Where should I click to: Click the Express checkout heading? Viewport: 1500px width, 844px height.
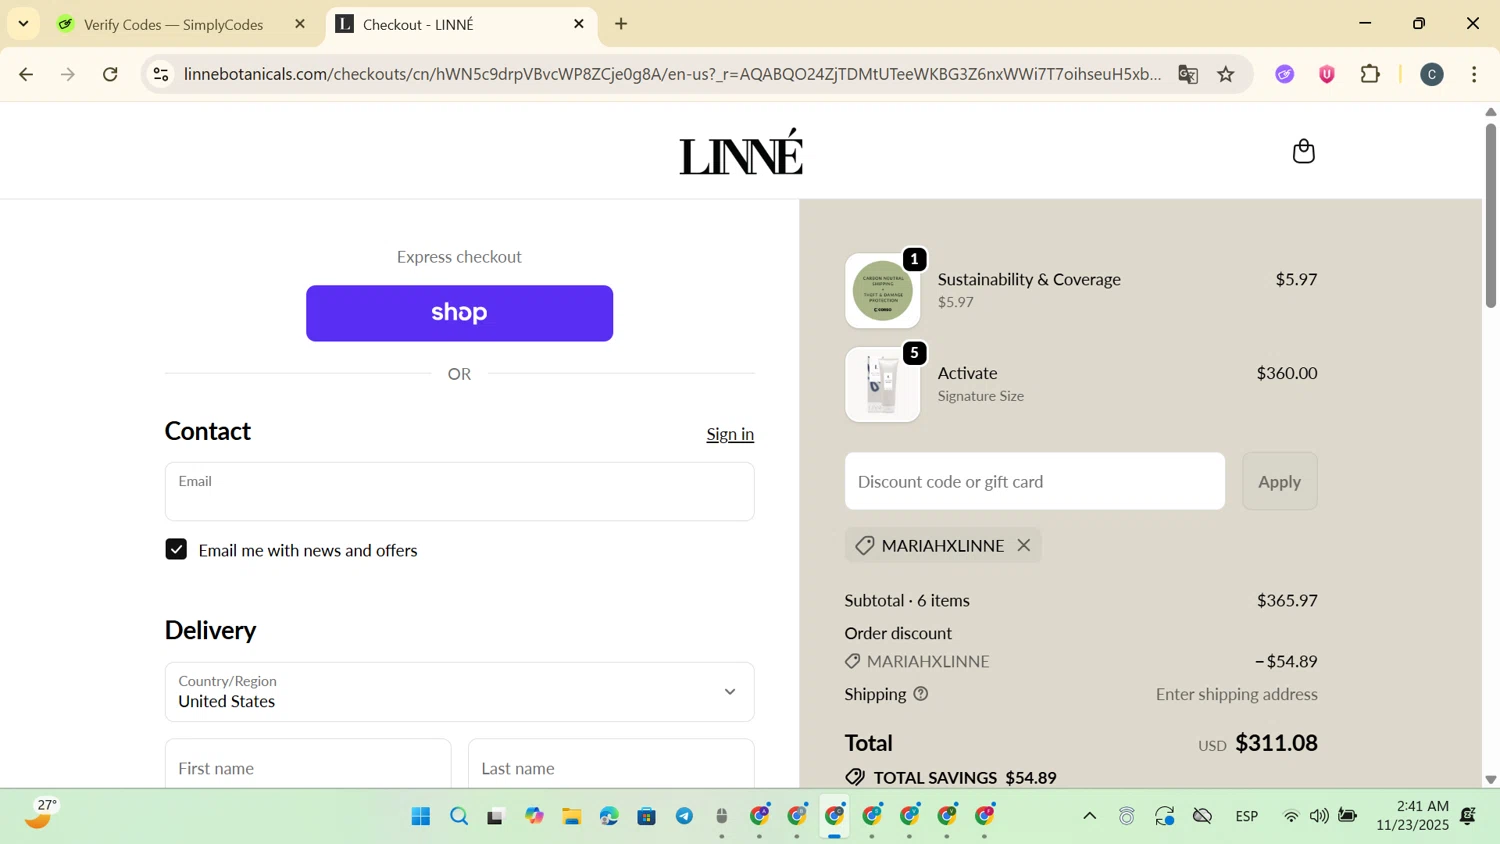coord(459,257)
